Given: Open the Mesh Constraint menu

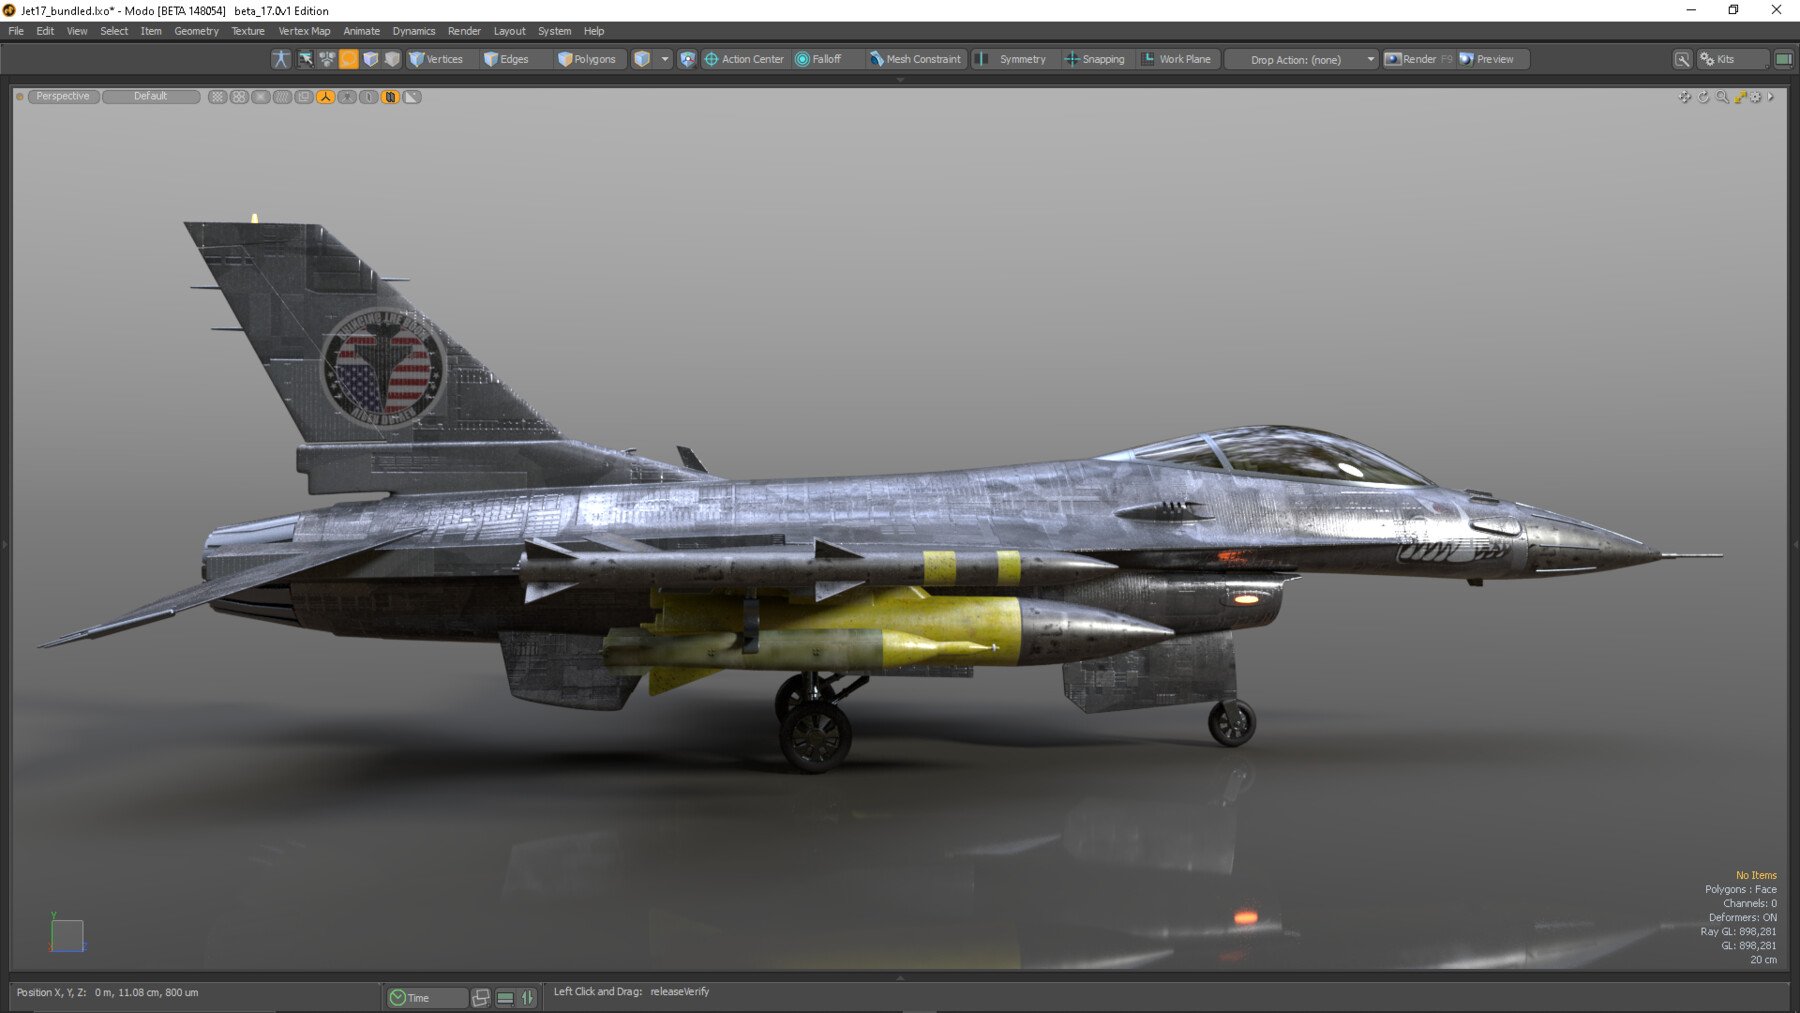Looking at the screenshot, I should (915, 59).
